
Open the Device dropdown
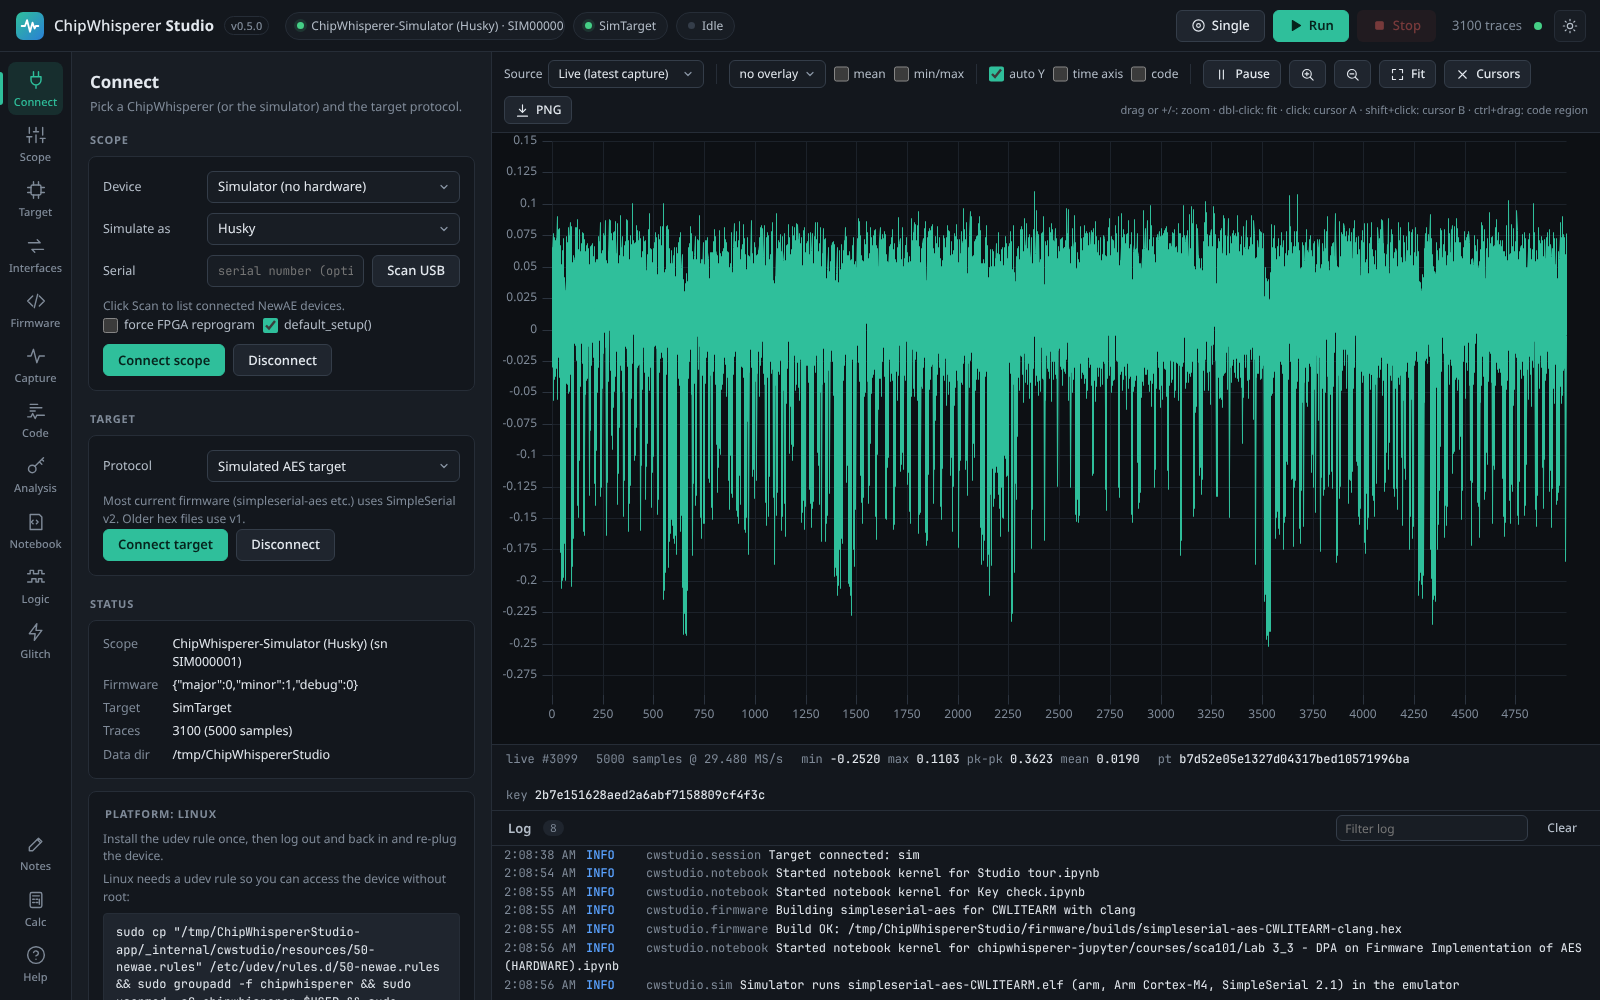[333, 187]
